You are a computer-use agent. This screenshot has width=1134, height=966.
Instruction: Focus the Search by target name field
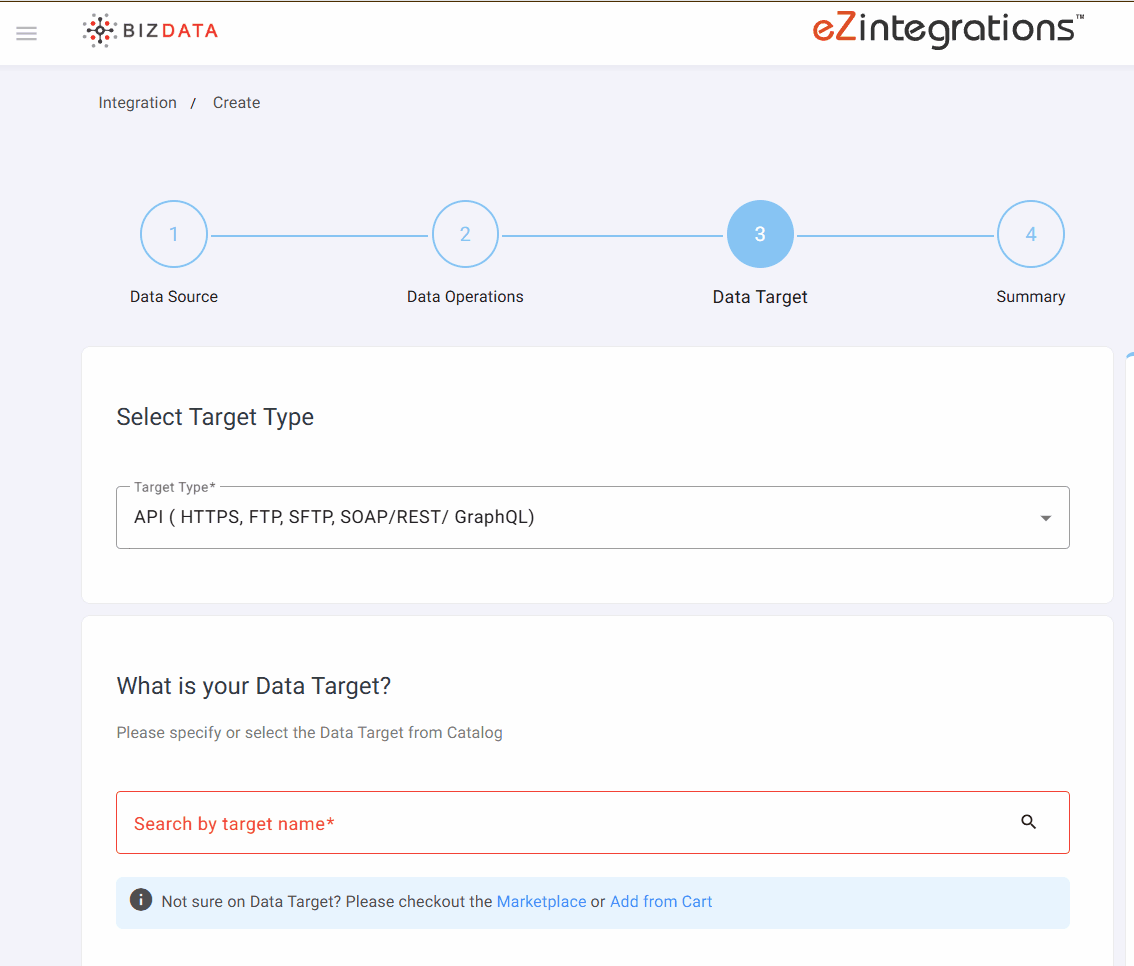click(x=560, y=823)
